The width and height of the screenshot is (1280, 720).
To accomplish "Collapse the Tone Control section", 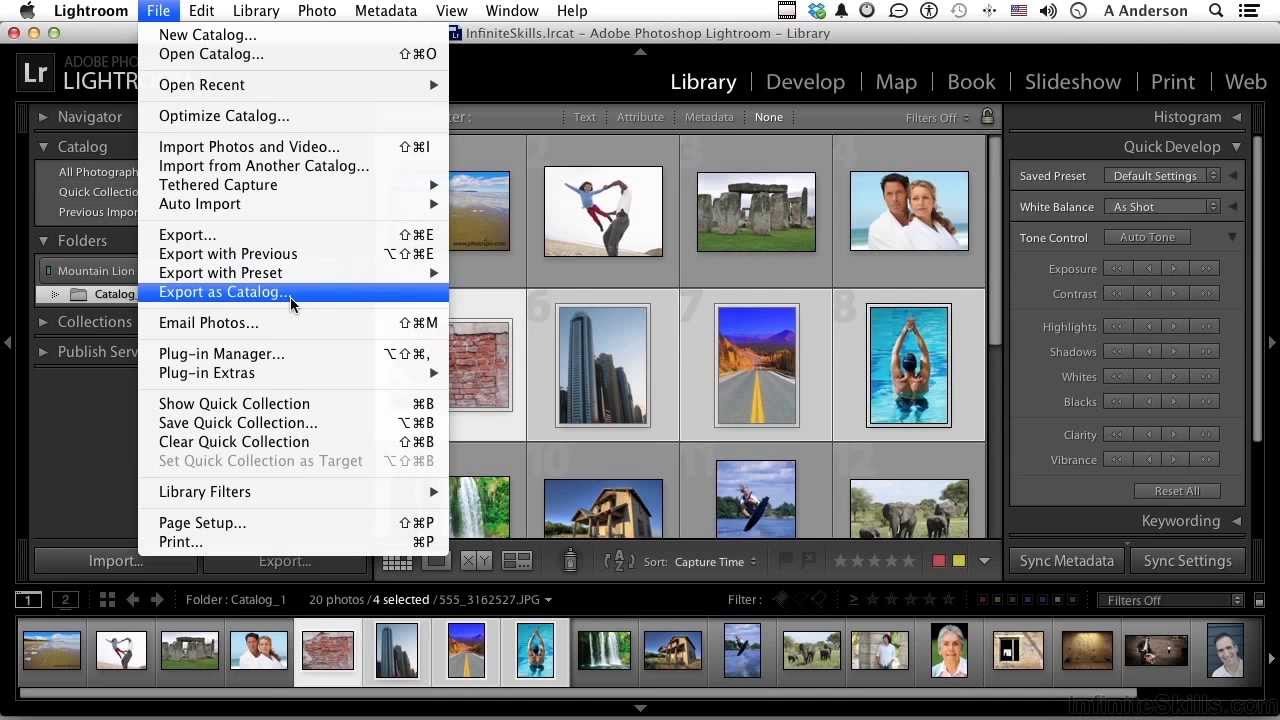I will tap(1232, 237).
